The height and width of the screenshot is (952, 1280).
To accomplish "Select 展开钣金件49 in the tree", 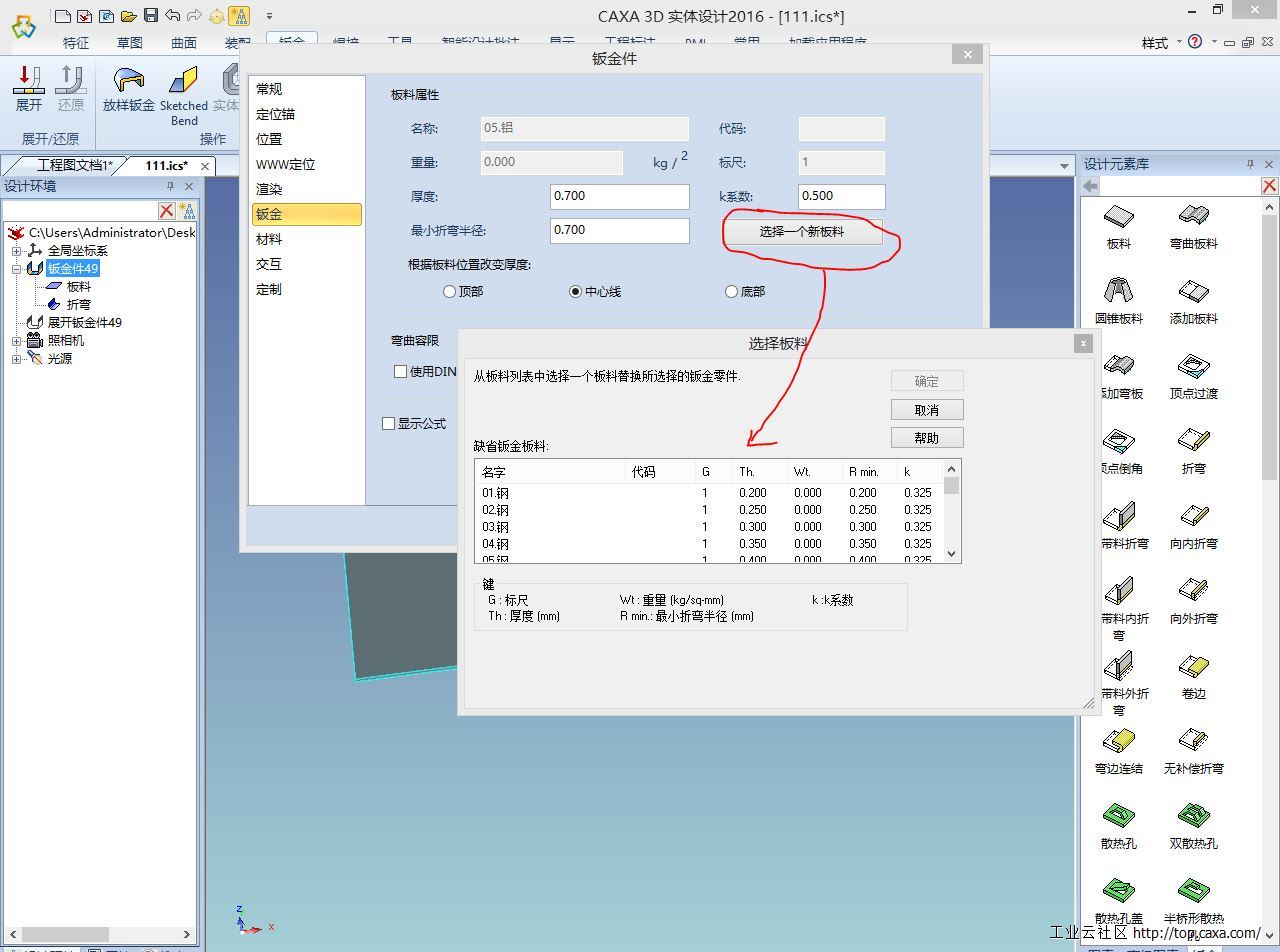I will pyautogui.click(x=85, y=323).
